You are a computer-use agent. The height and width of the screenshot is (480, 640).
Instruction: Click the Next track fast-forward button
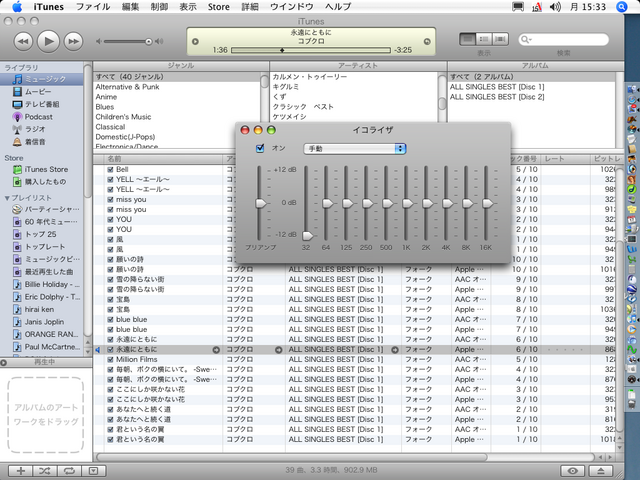[x=74, y=41]
